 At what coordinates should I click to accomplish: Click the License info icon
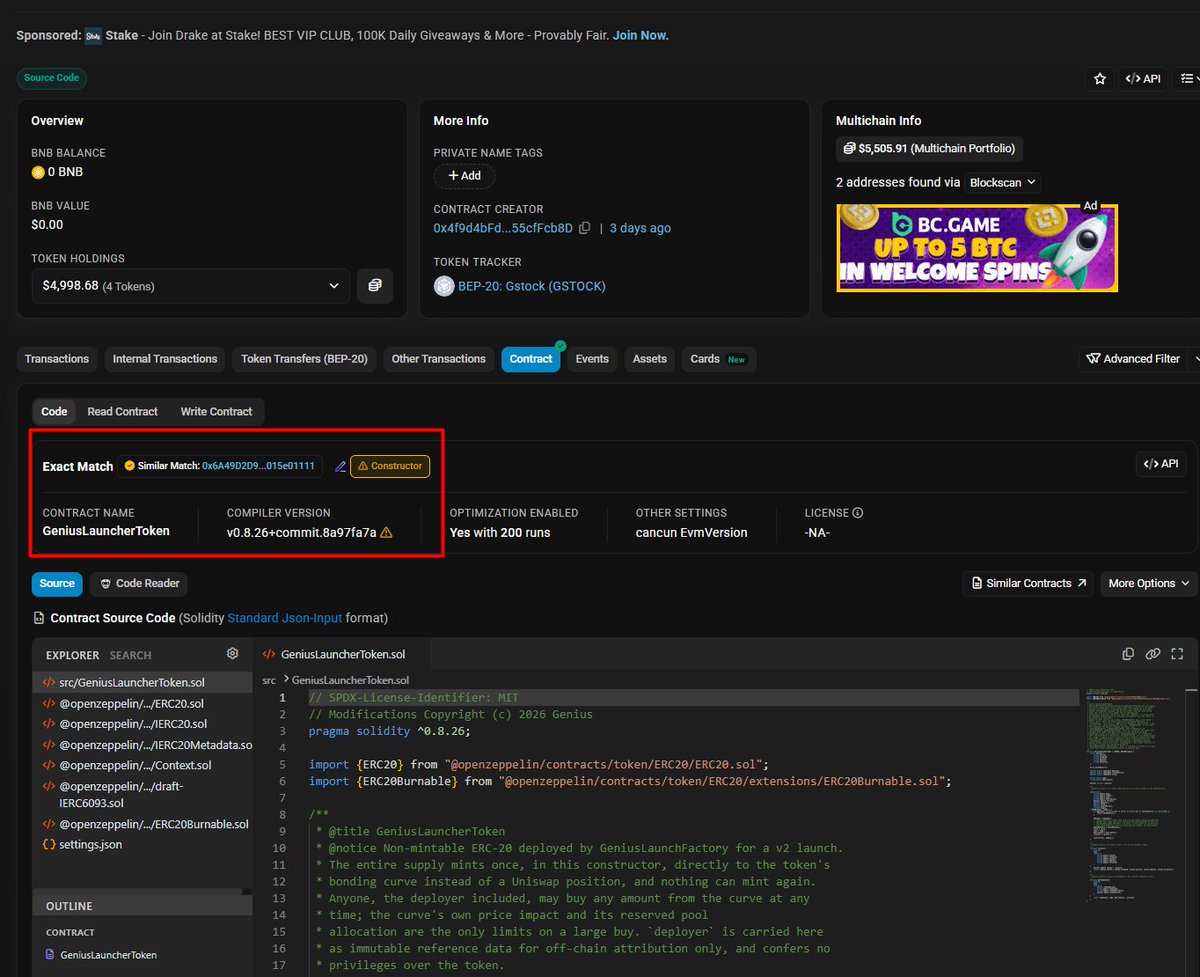(857, 513)
